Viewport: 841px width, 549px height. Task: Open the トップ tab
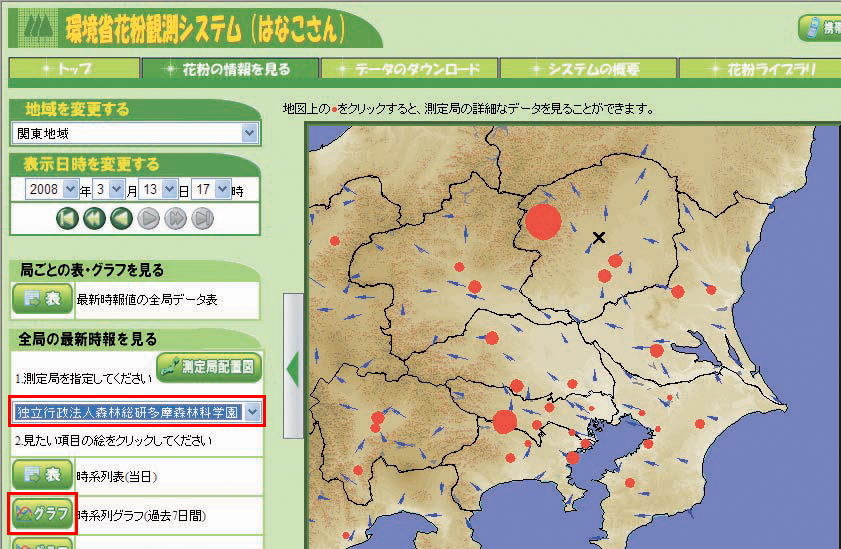[x=74, y=69]
